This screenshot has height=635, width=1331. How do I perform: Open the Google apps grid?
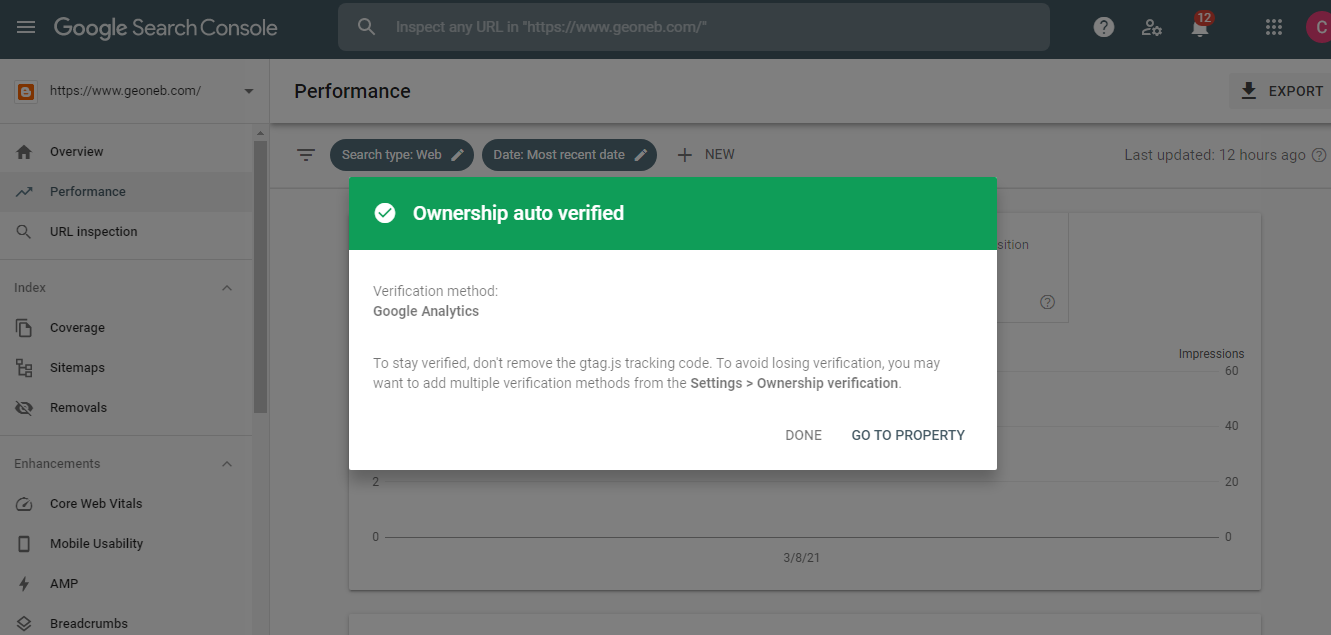pyautogui.click(x=1274, y=28)
